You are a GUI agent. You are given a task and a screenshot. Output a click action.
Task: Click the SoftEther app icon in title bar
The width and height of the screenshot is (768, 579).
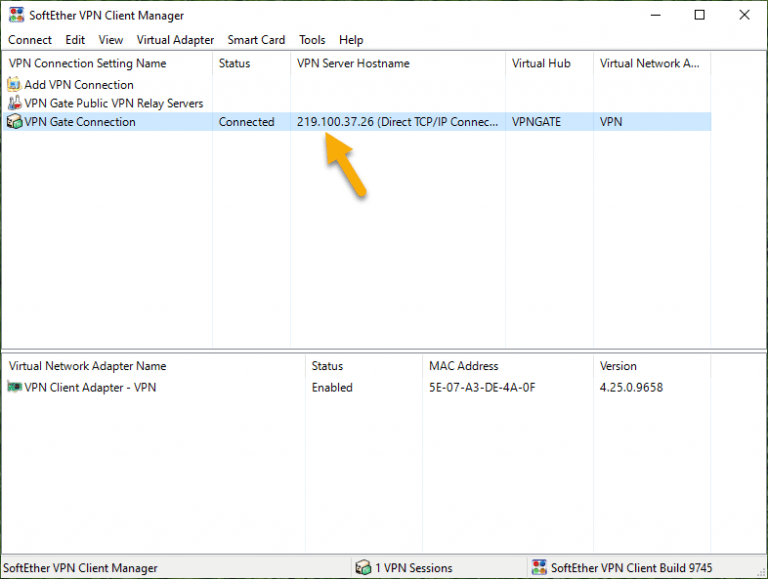point(16,15)
